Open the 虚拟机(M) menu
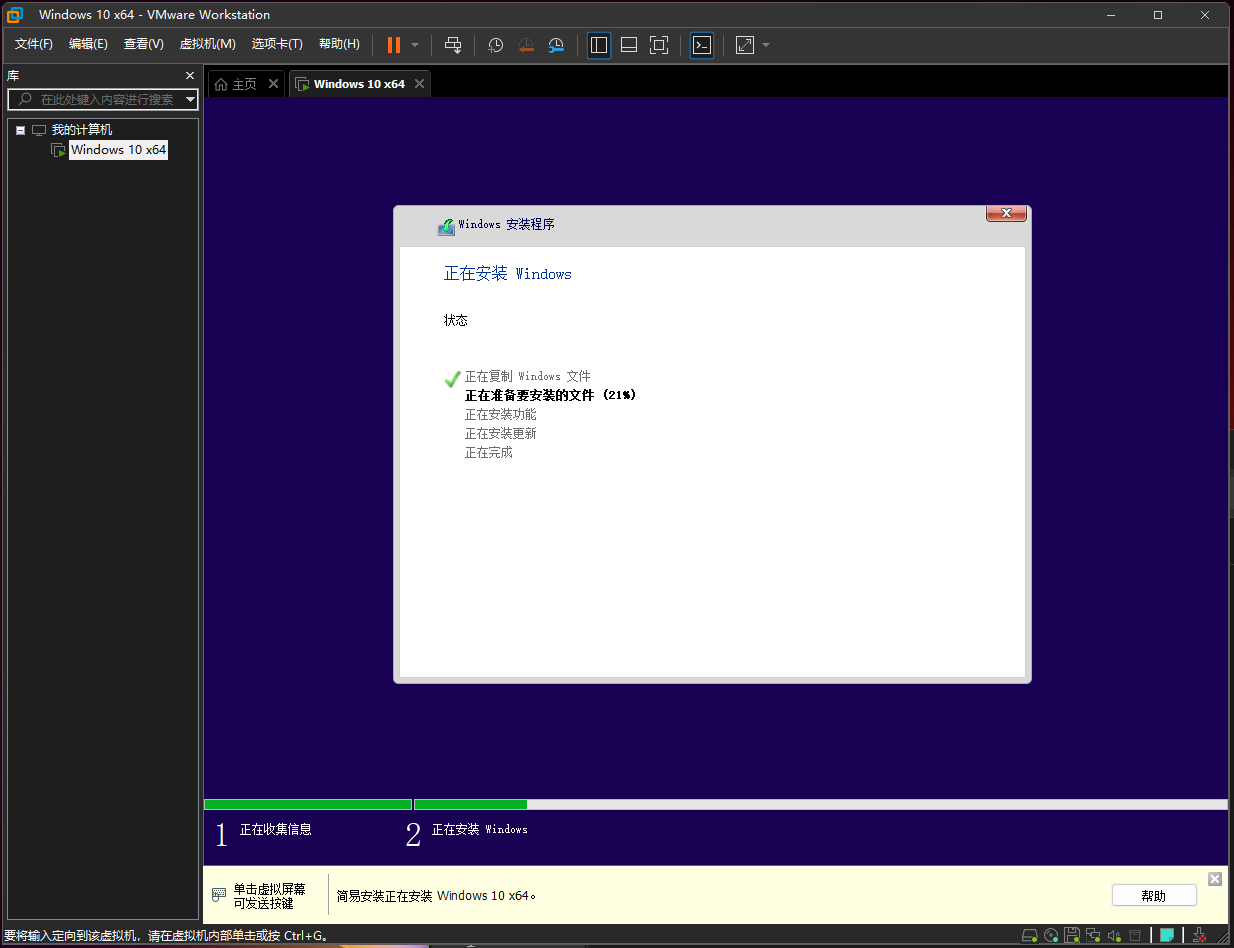This screenshot has height=948, width=1234. [x=207, y=44]
